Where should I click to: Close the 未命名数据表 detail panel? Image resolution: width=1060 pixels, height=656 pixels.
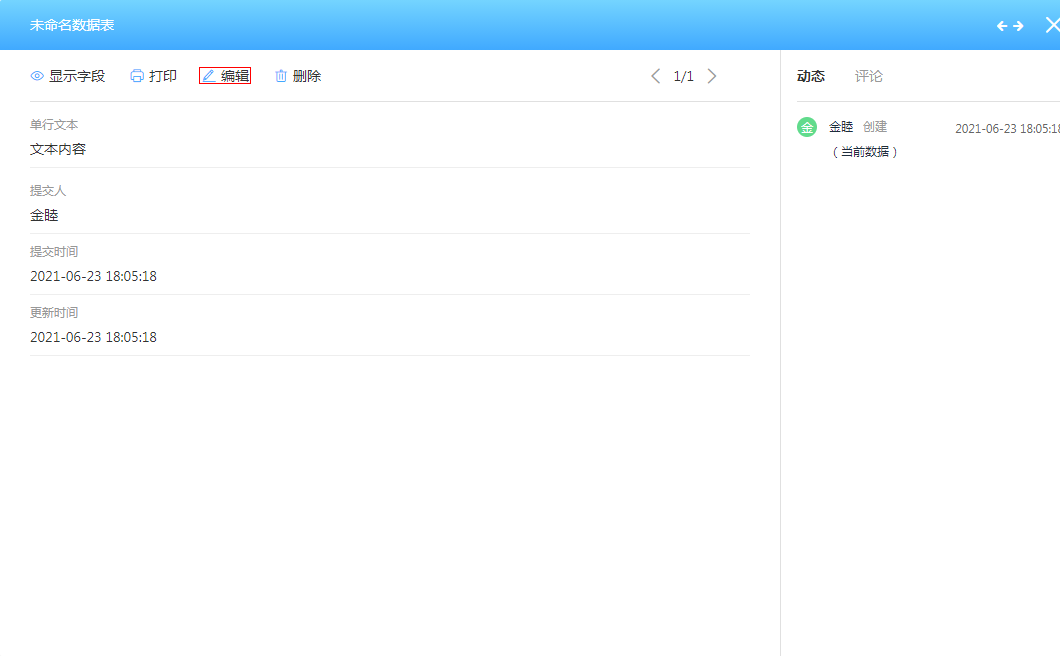1051,26
